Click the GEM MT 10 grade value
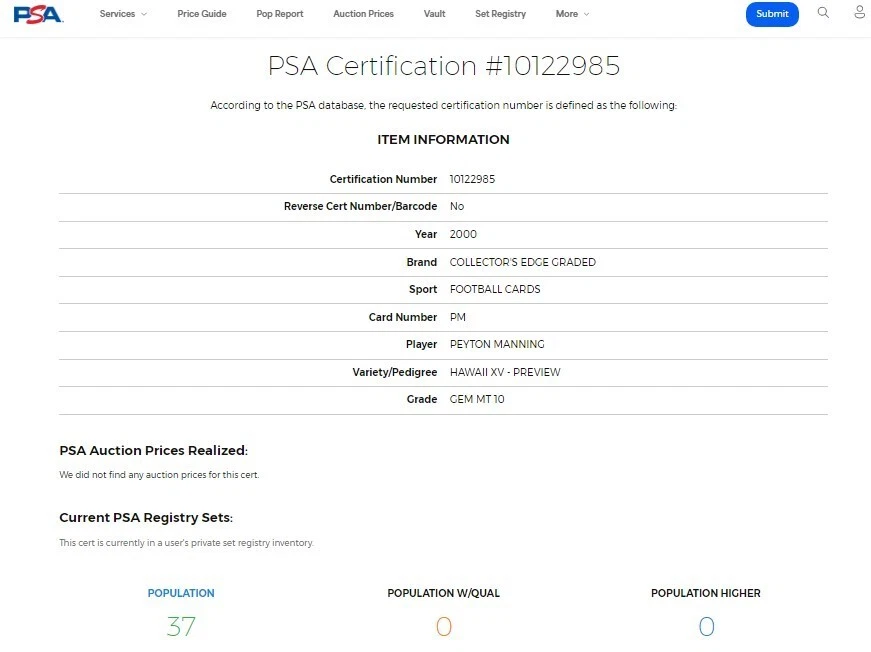Viewport: 871px width, 652px height. click(x=479, y=399)
